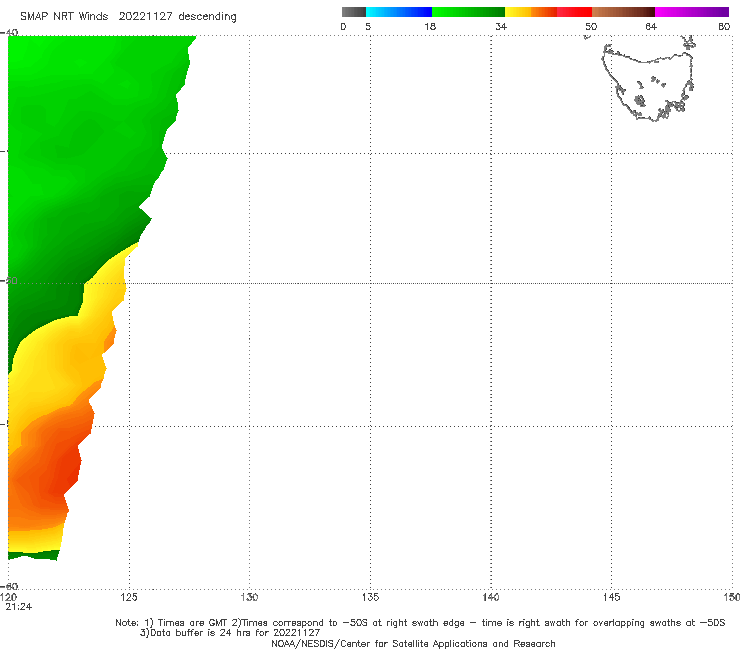Select the cyan-blue segment of the color bar
Screen dimensions: 740x650
(399, 12)
